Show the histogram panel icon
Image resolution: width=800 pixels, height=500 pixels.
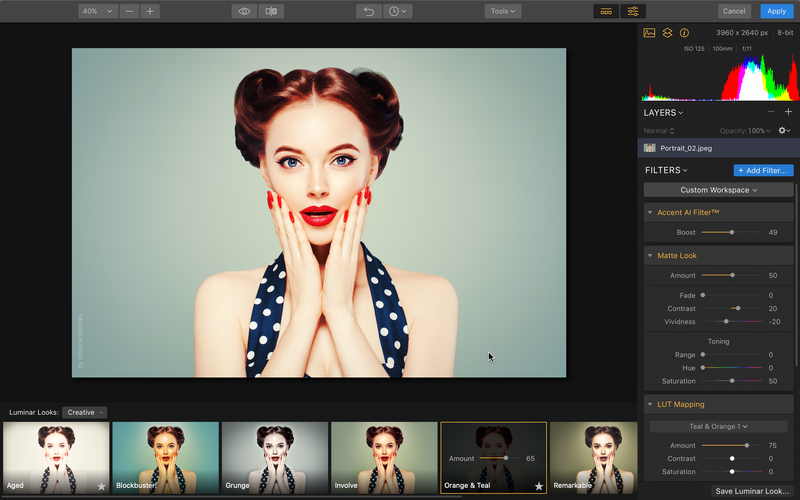tap(649, 33)
